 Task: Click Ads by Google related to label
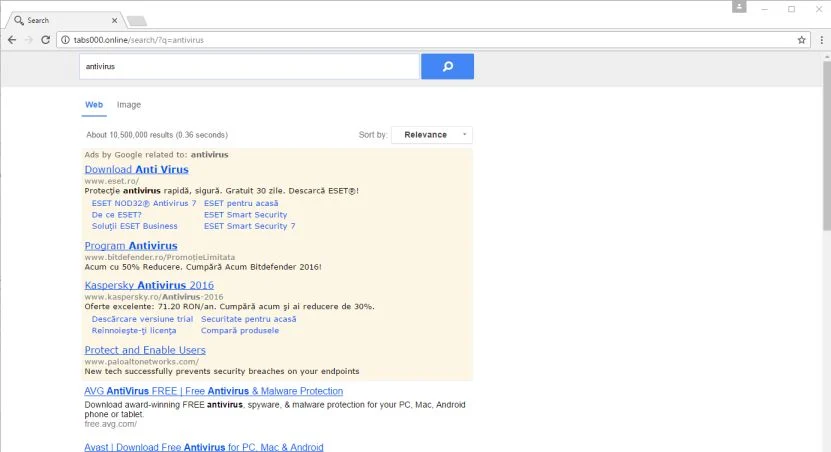[156, 155]
